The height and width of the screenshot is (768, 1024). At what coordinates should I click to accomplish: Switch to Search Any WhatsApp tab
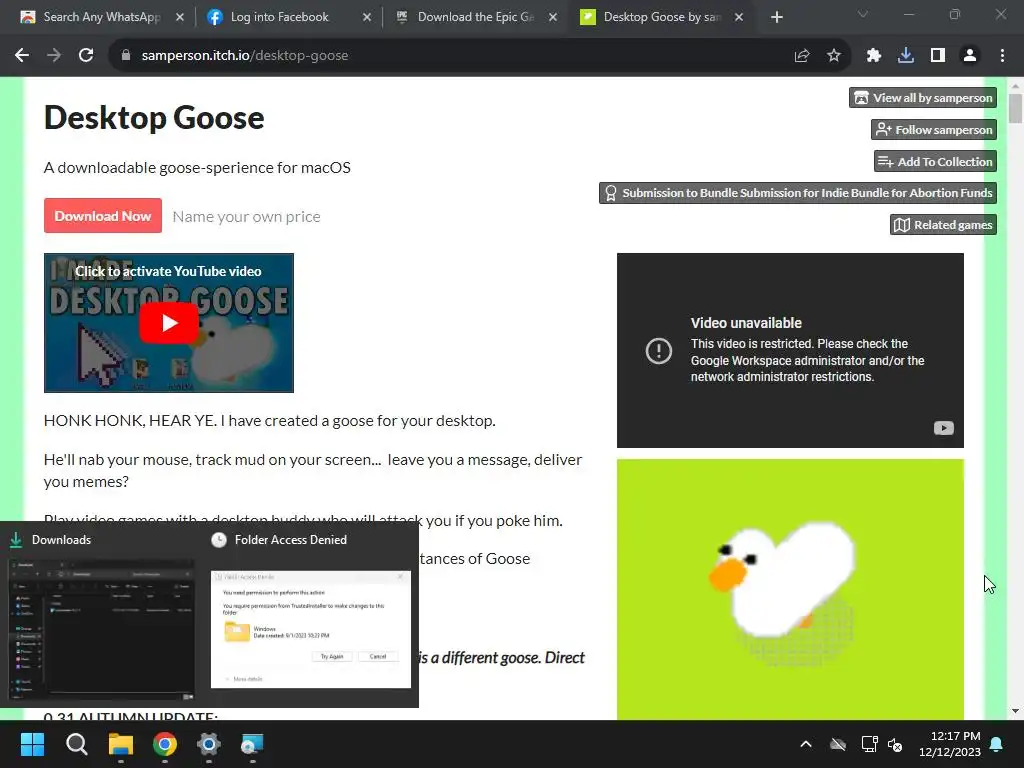point(101,17)
